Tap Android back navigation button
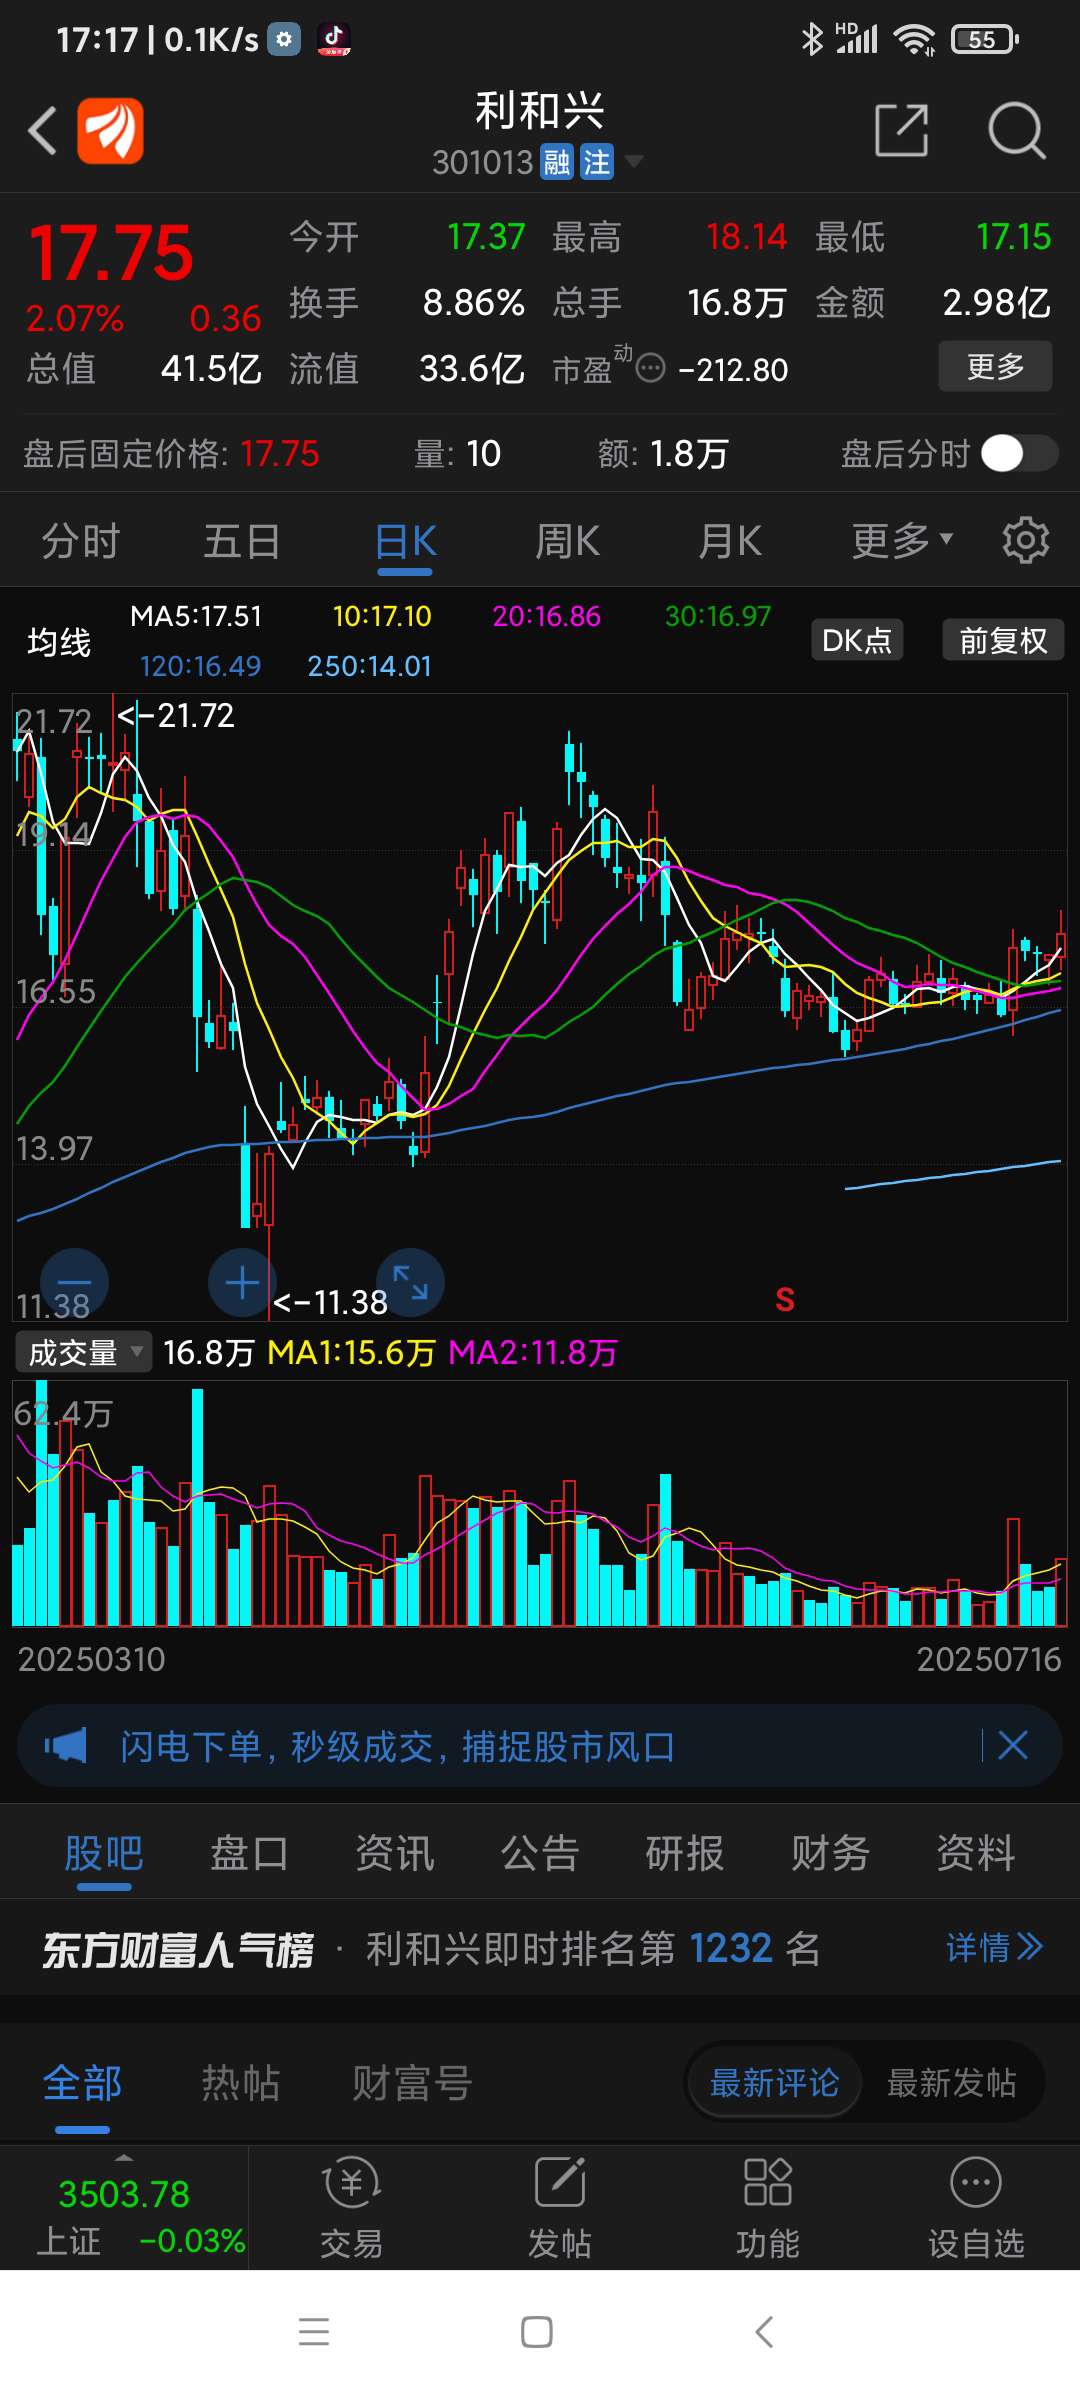 (x=764, y=2332)
